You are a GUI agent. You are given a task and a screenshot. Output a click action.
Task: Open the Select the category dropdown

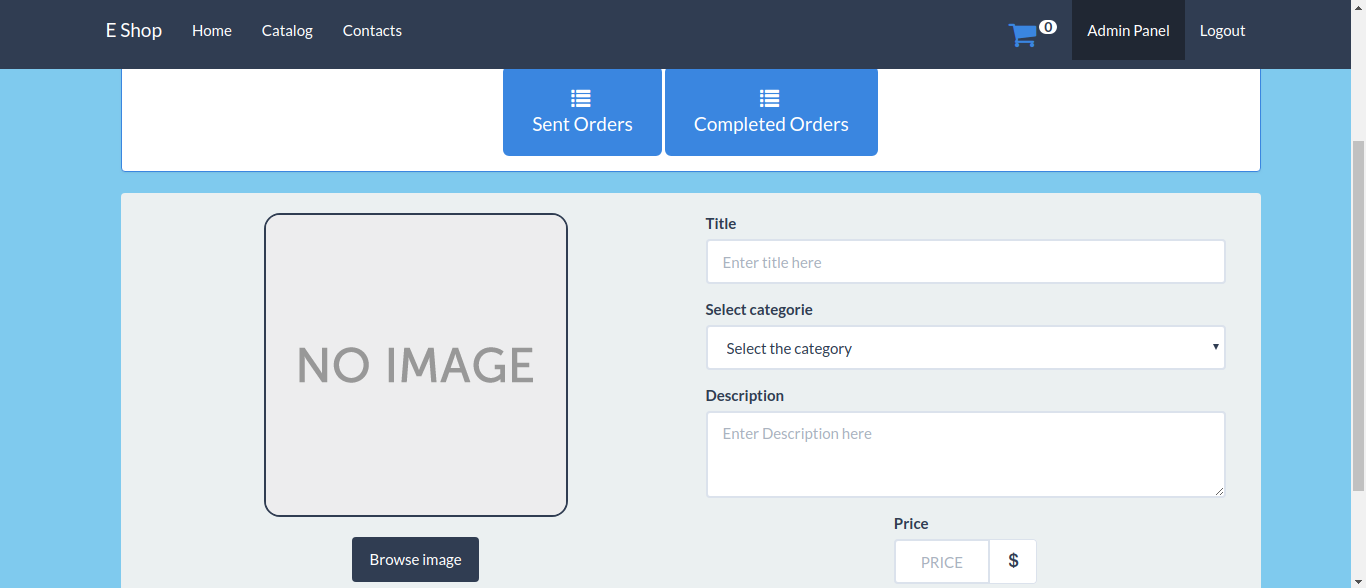tap(965, 348)
